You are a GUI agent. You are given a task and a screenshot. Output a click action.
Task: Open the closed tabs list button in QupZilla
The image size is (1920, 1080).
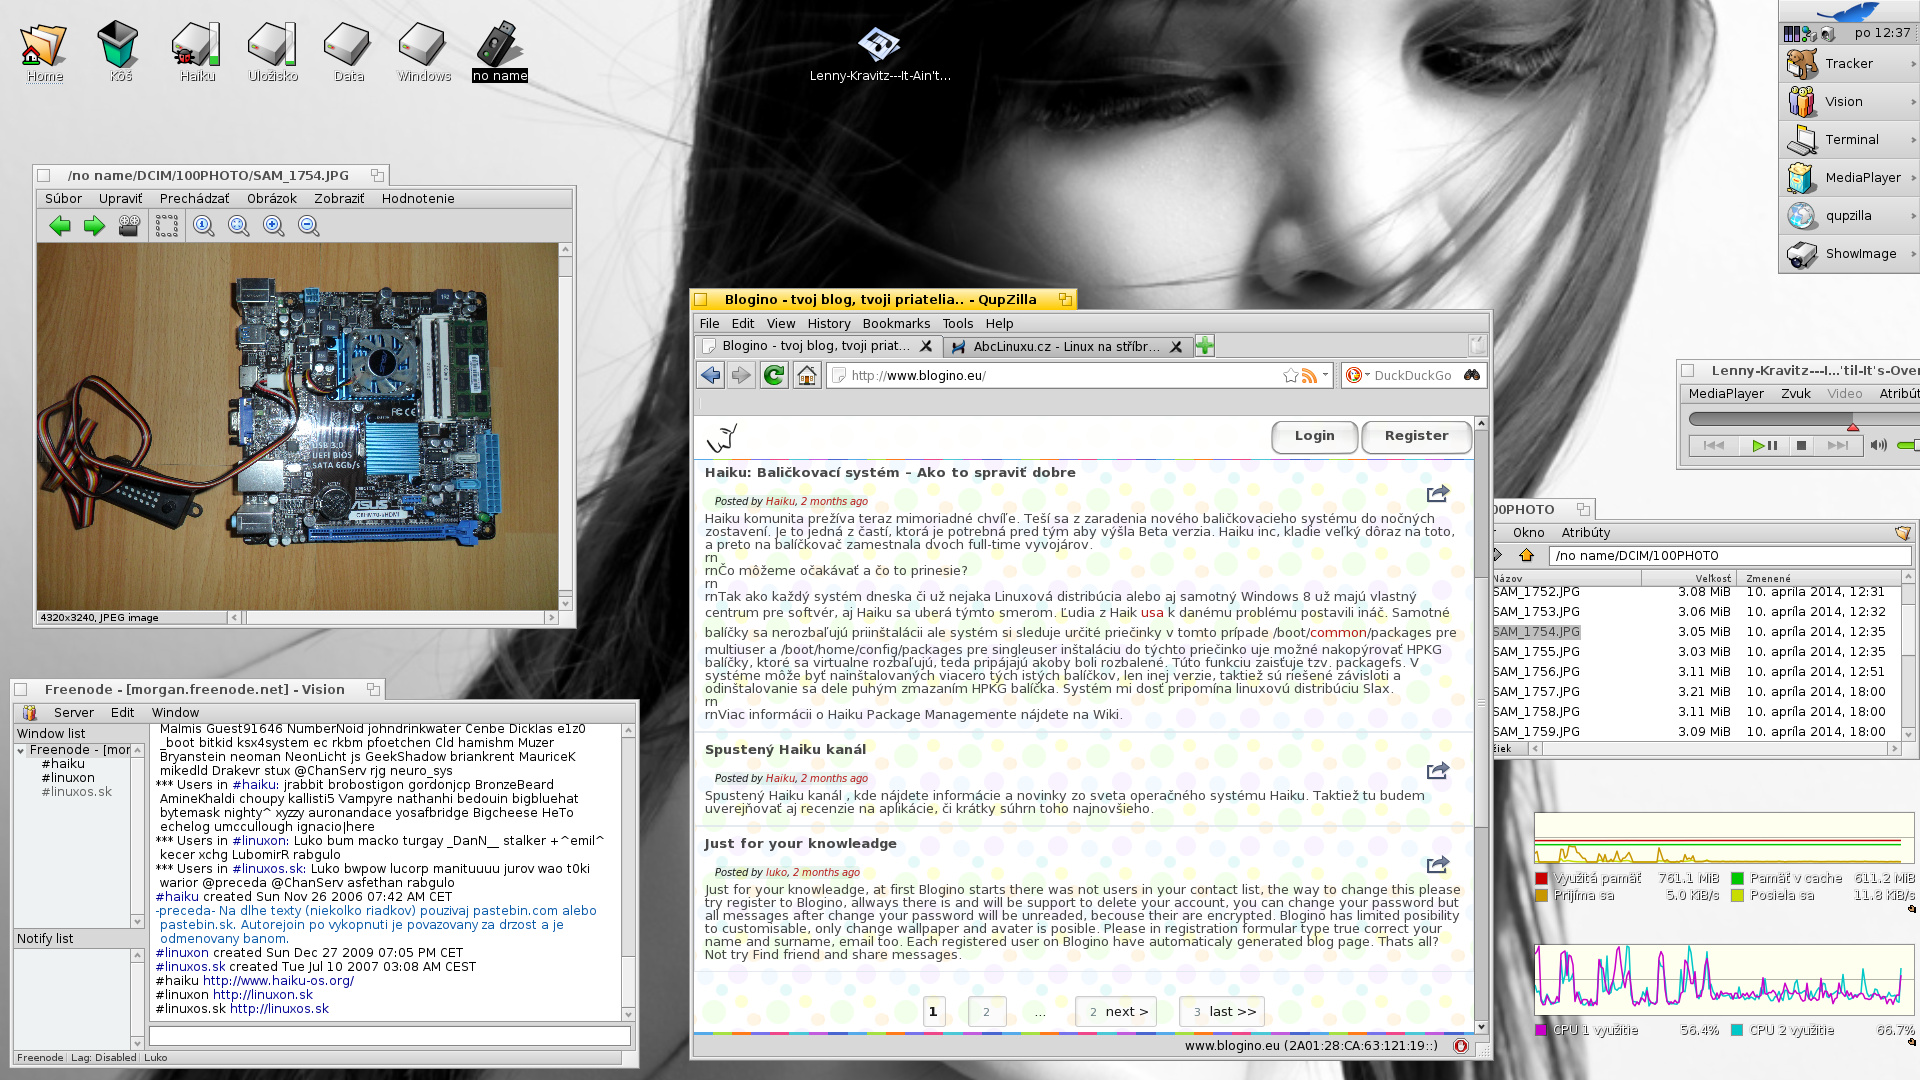1477,346
